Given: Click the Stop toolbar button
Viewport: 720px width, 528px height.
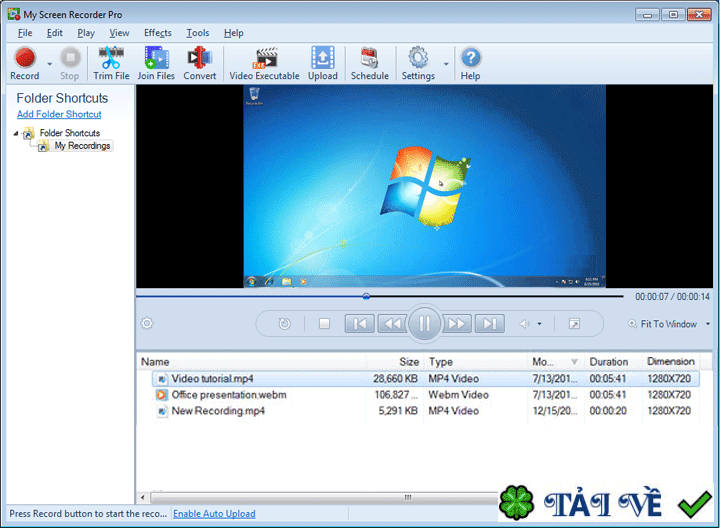Looking at the screenshot, I should coord(70,64).
